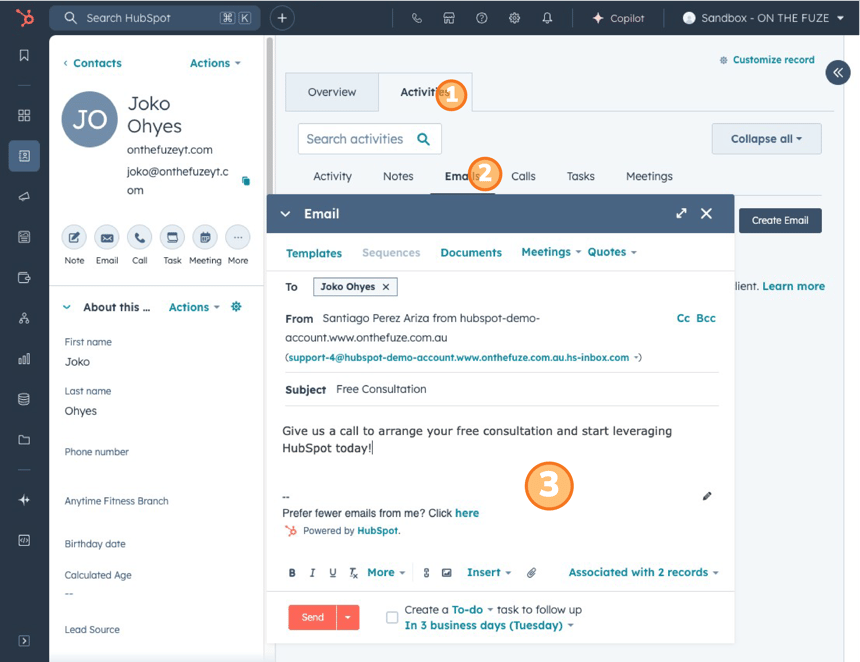Viewport: 860px width, 662px height.
Task: Open the developer code icon in sidebar
Action: (x=24, y=540)
